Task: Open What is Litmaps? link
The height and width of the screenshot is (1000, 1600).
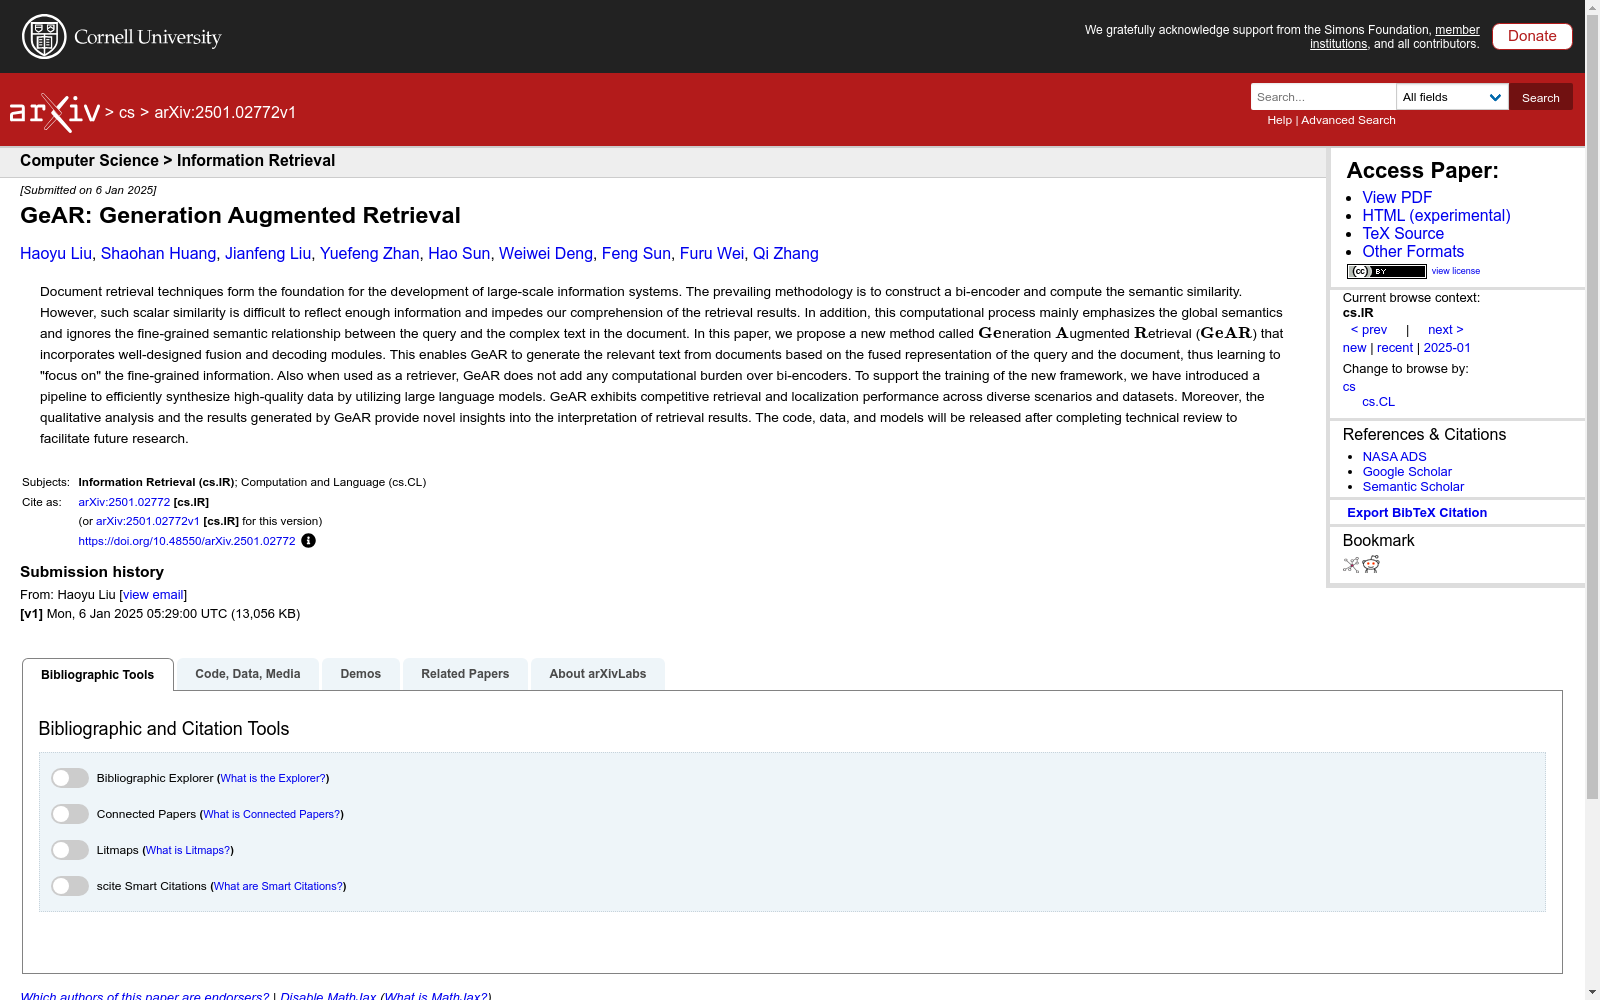Action: (188, 850)
